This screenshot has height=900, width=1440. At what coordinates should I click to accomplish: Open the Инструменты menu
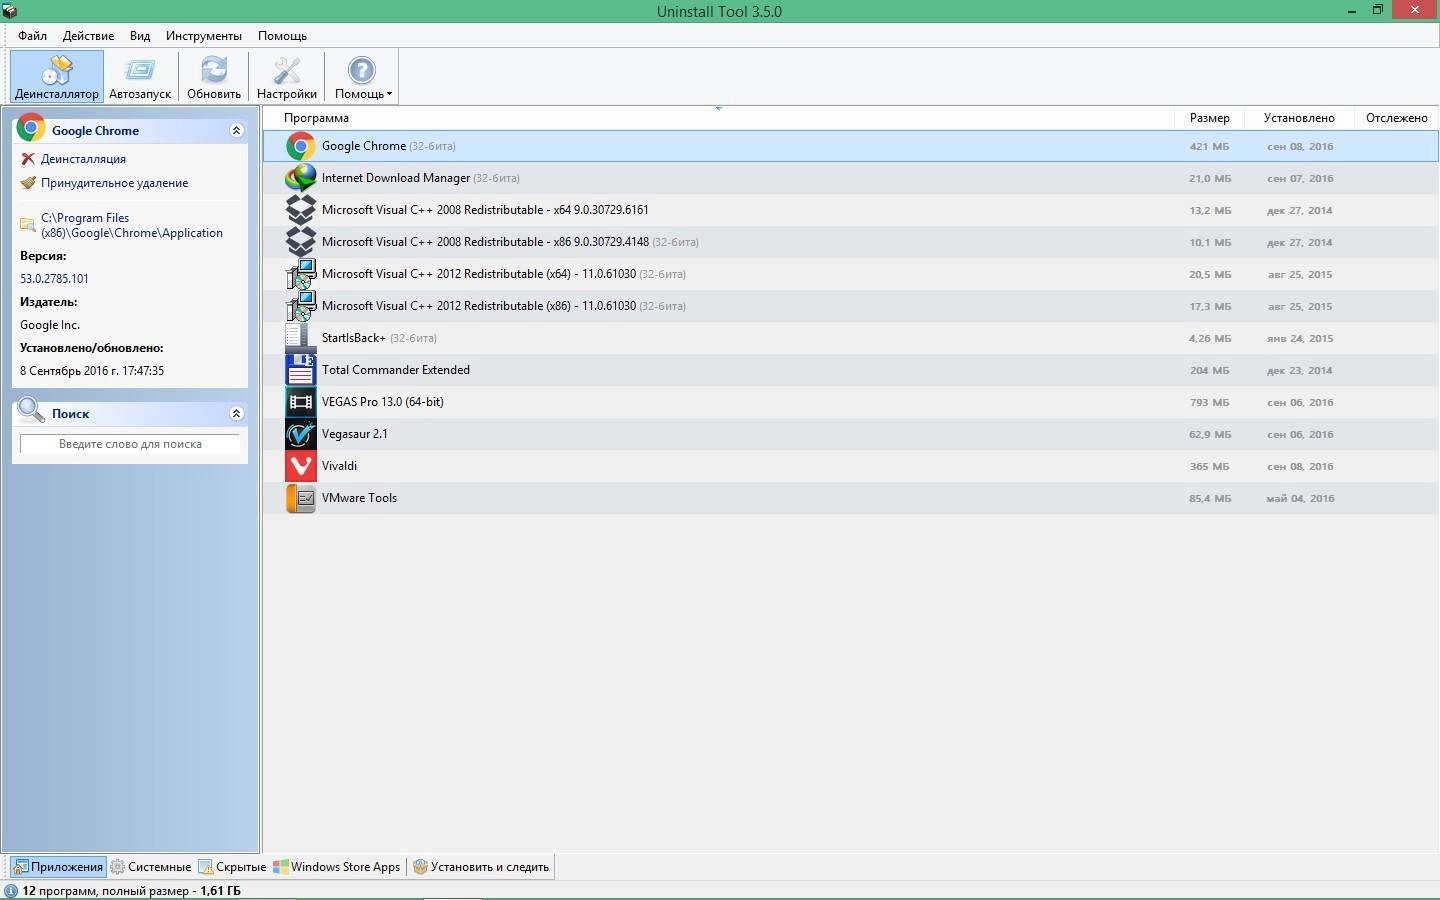click(204, 35)
